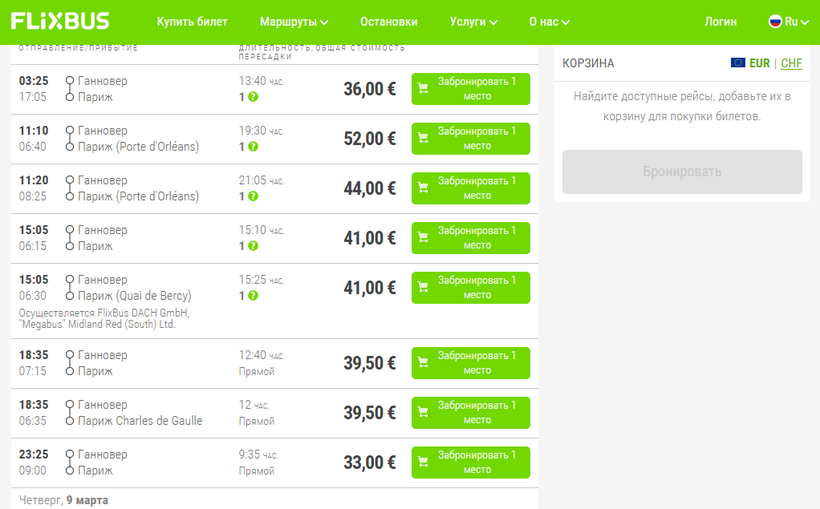Open the Услуги dropdown menu
This screenshot has width=820, height=509.
[x=473, y=22]
